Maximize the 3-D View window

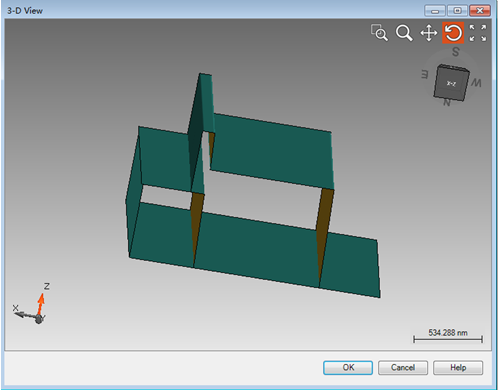[457, 11]
